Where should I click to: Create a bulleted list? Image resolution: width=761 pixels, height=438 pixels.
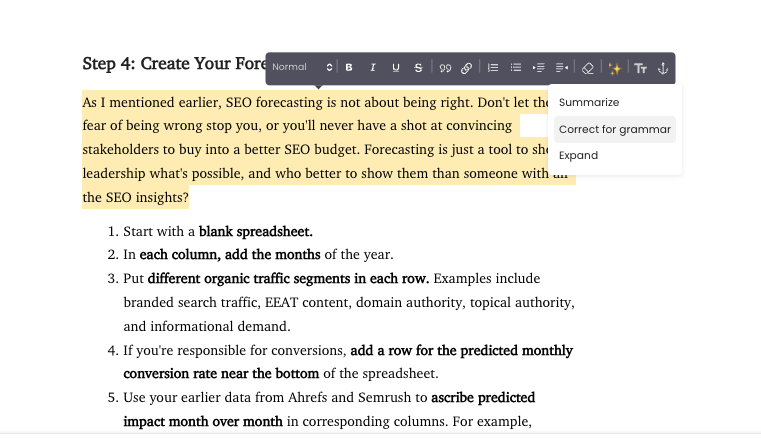tap(515, 67)
